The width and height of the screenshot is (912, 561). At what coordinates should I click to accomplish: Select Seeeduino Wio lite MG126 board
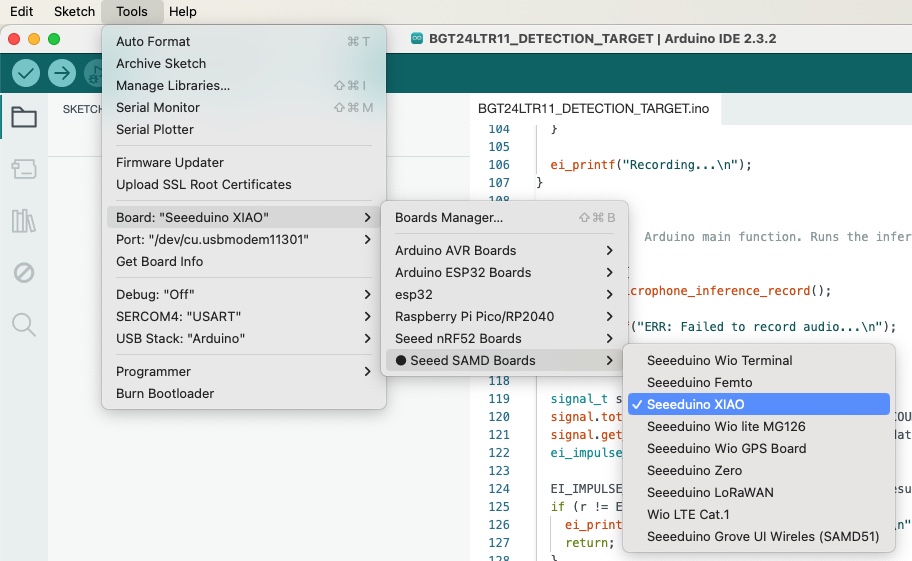coord(758,427)
